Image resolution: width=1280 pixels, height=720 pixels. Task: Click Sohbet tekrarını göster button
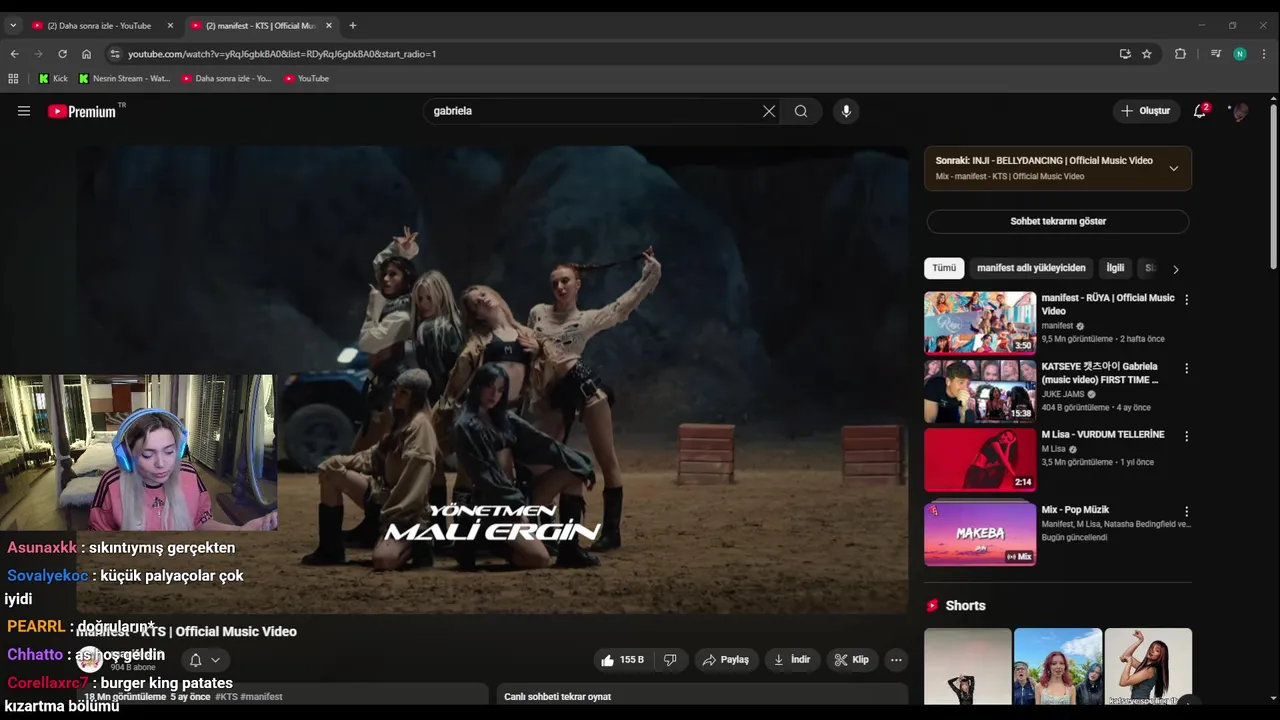click(1058, 221)
